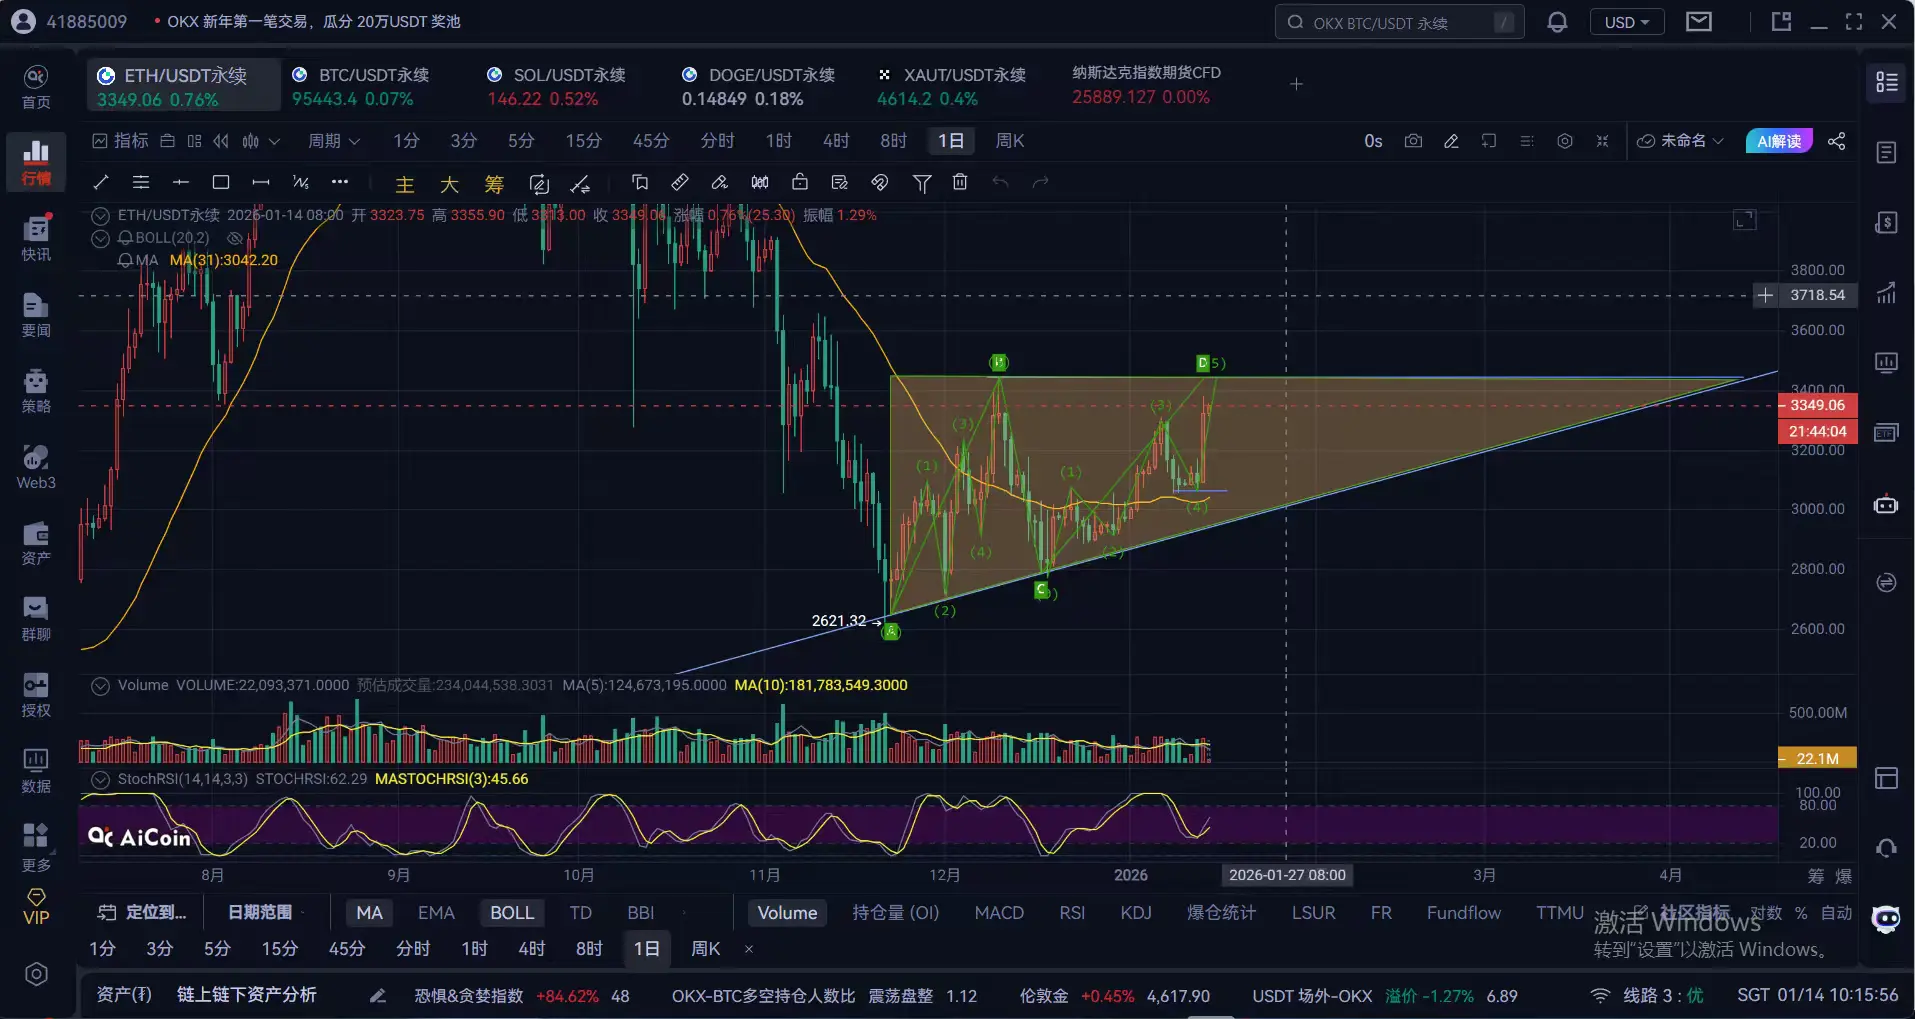Toggle 对数 logarithmic scale
Screen dimensions: 1915x1019
click(1766, 913)
